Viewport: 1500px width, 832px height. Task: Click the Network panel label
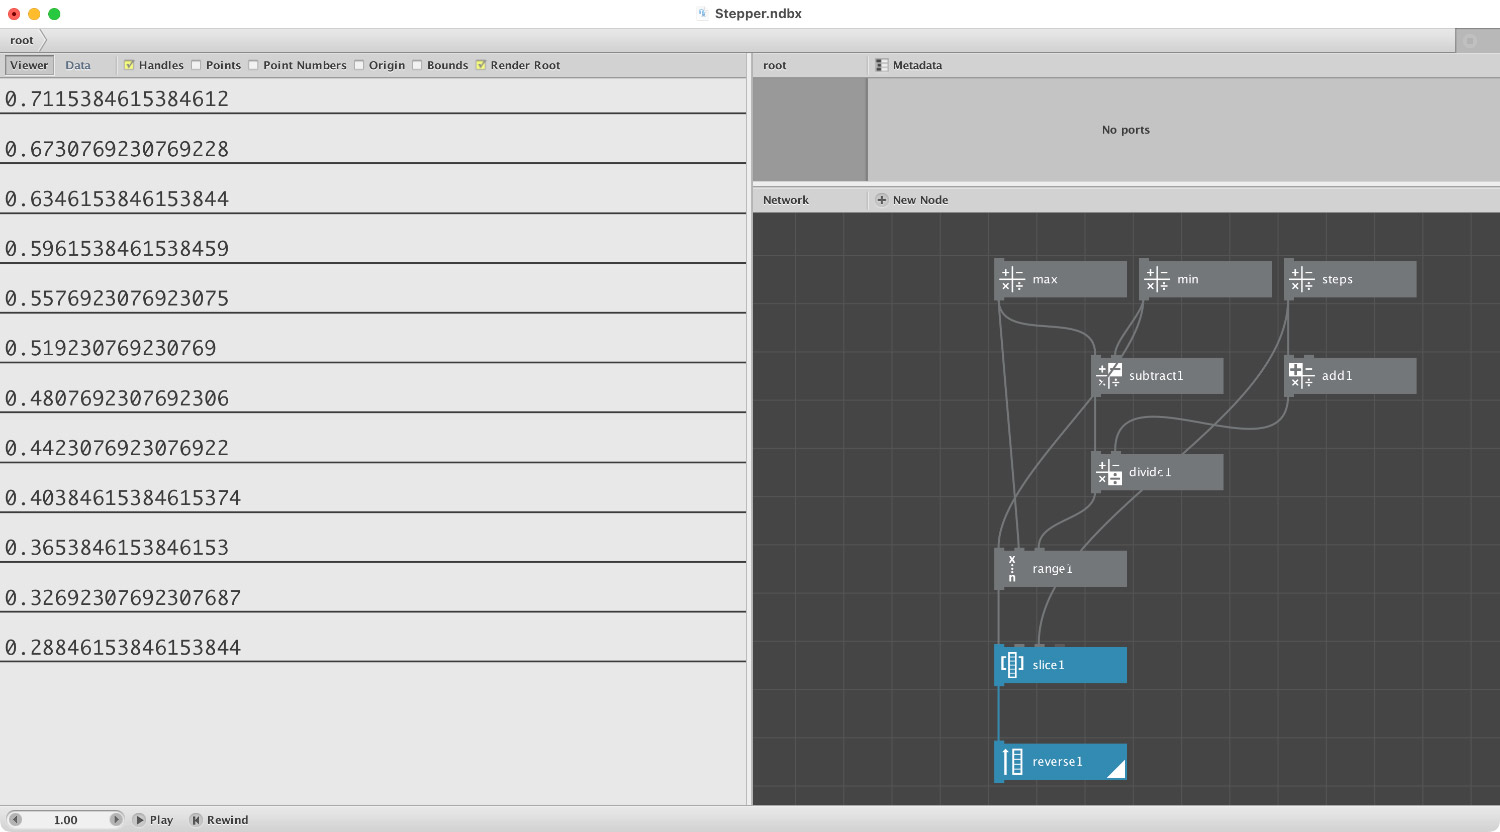point(786,200)
